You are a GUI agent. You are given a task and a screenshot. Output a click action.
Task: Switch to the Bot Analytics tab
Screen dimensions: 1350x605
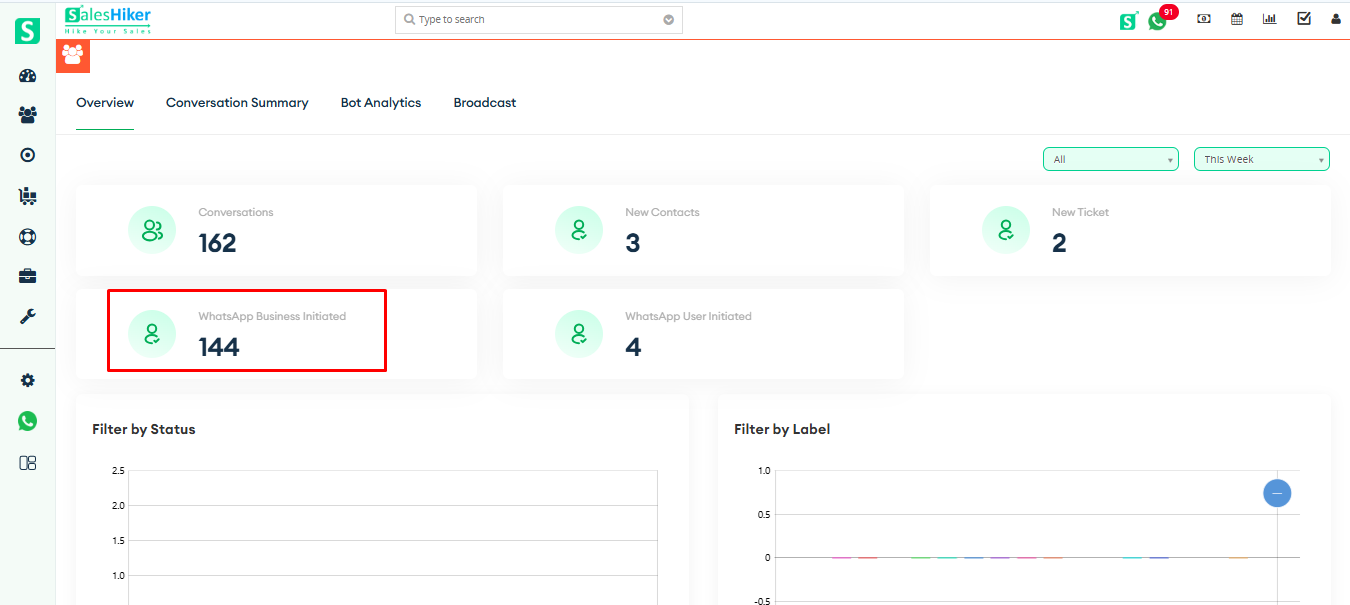coord(380,102)
